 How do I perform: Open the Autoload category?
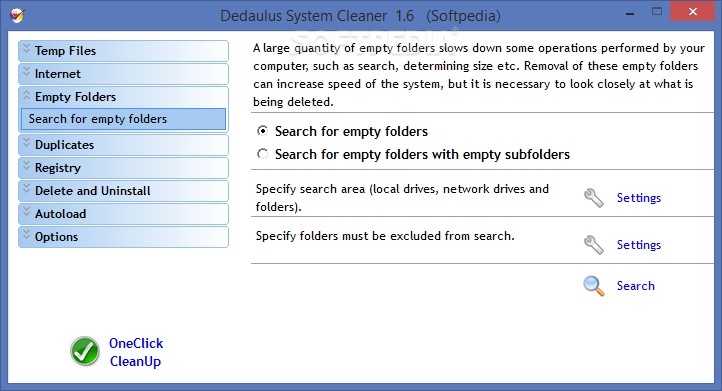[x=123, y=214]
